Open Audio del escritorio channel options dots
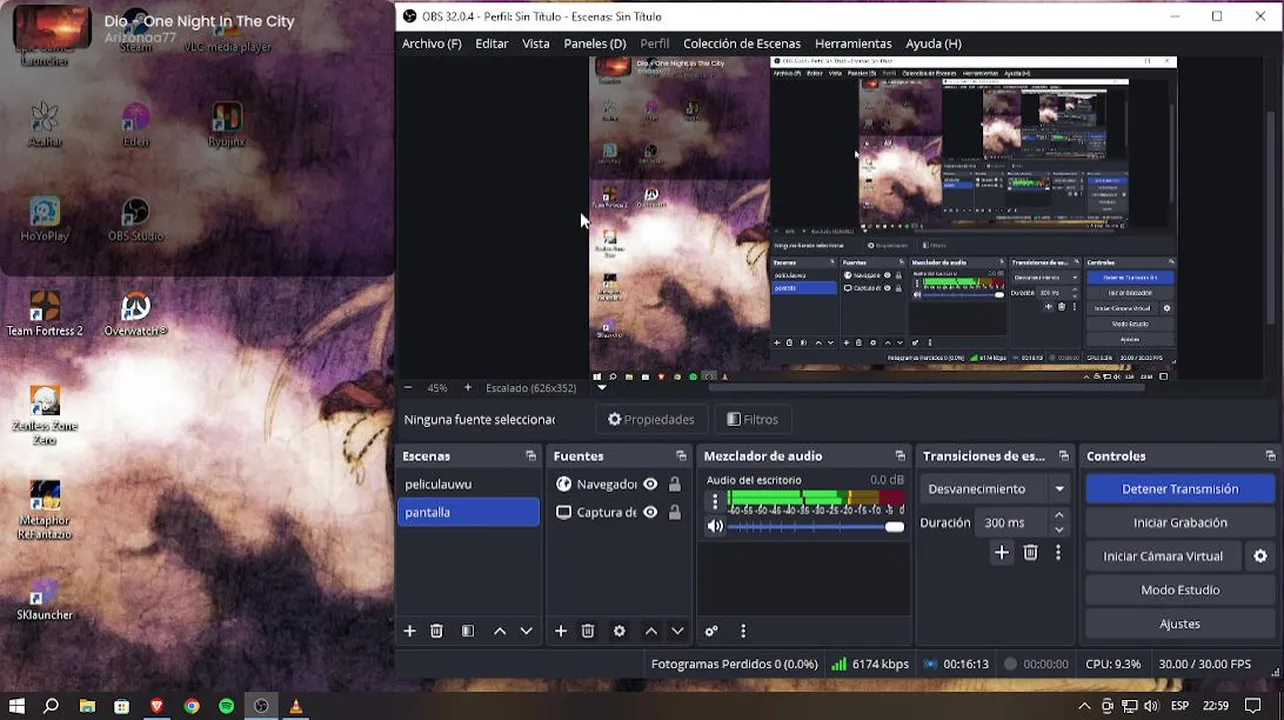The image size is (1284, 720). pos(715,502)
